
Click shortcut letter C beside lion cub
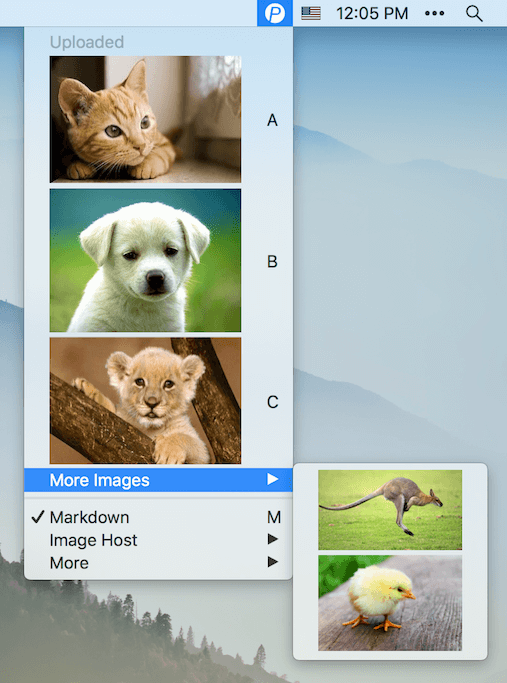point(273,402)
